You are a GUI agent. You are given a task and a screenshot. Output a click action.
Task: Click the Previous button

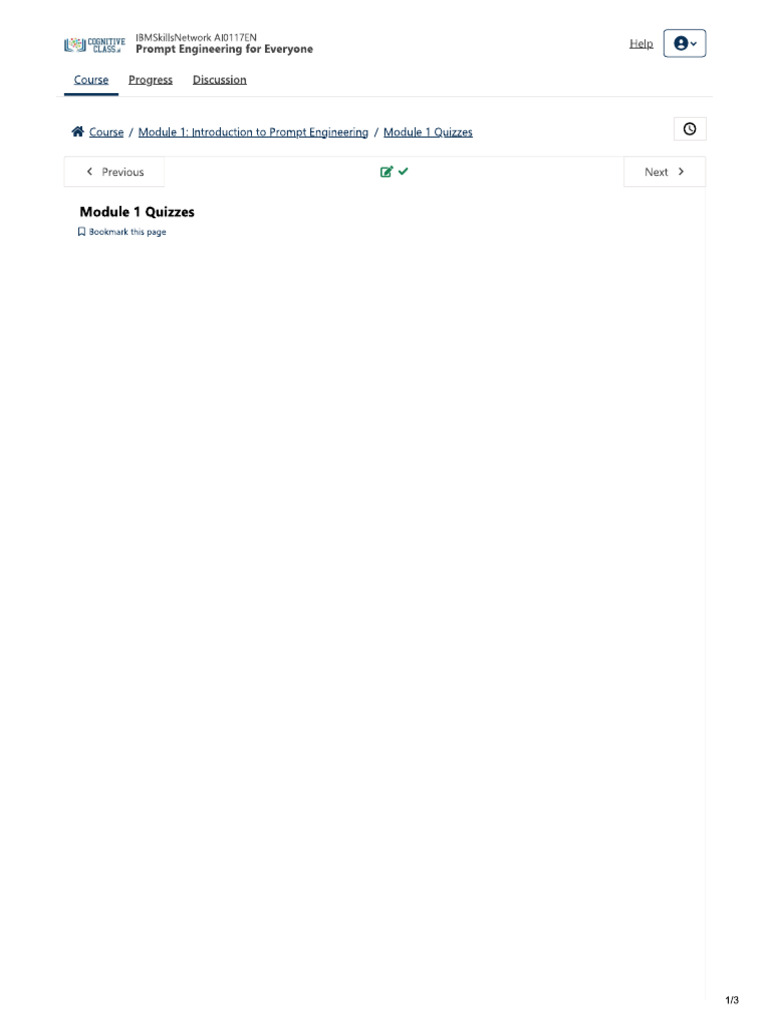pos(114,172)
